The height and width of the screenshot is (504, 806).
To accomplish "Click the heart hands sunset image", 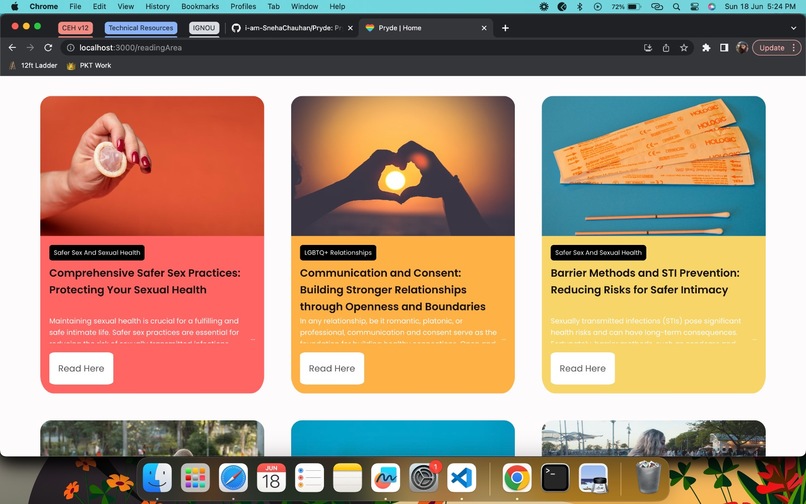I will pyautogui.click(x=403, y=166).
